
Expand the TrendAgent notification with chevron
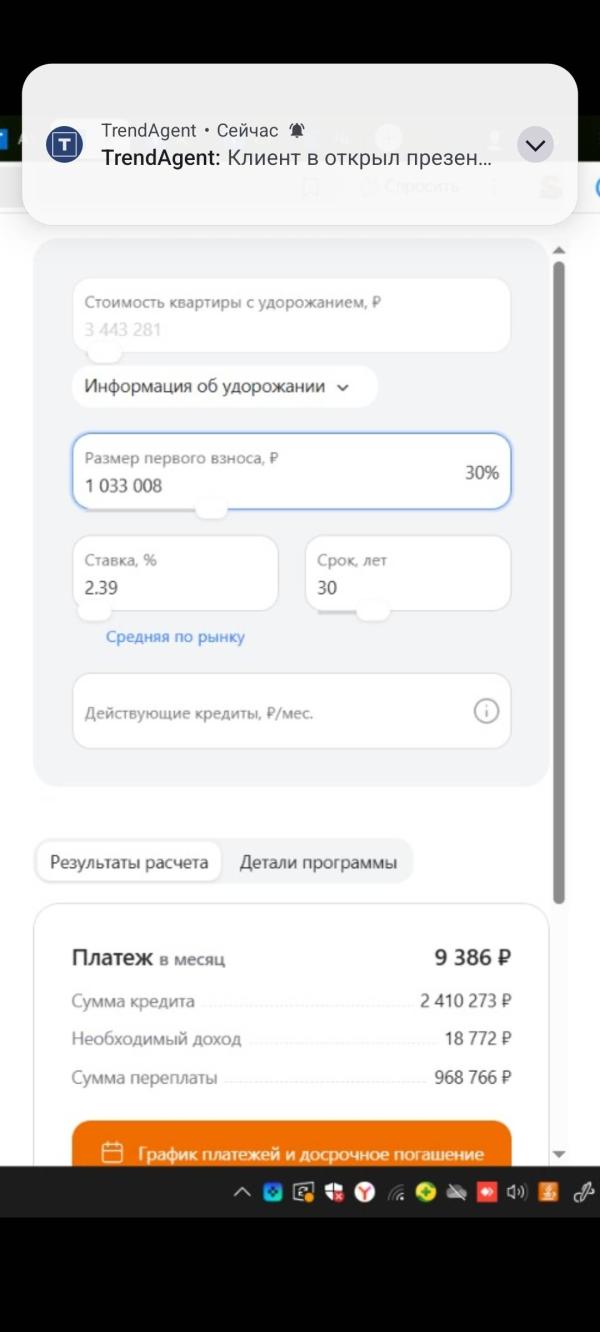point(535,146)
